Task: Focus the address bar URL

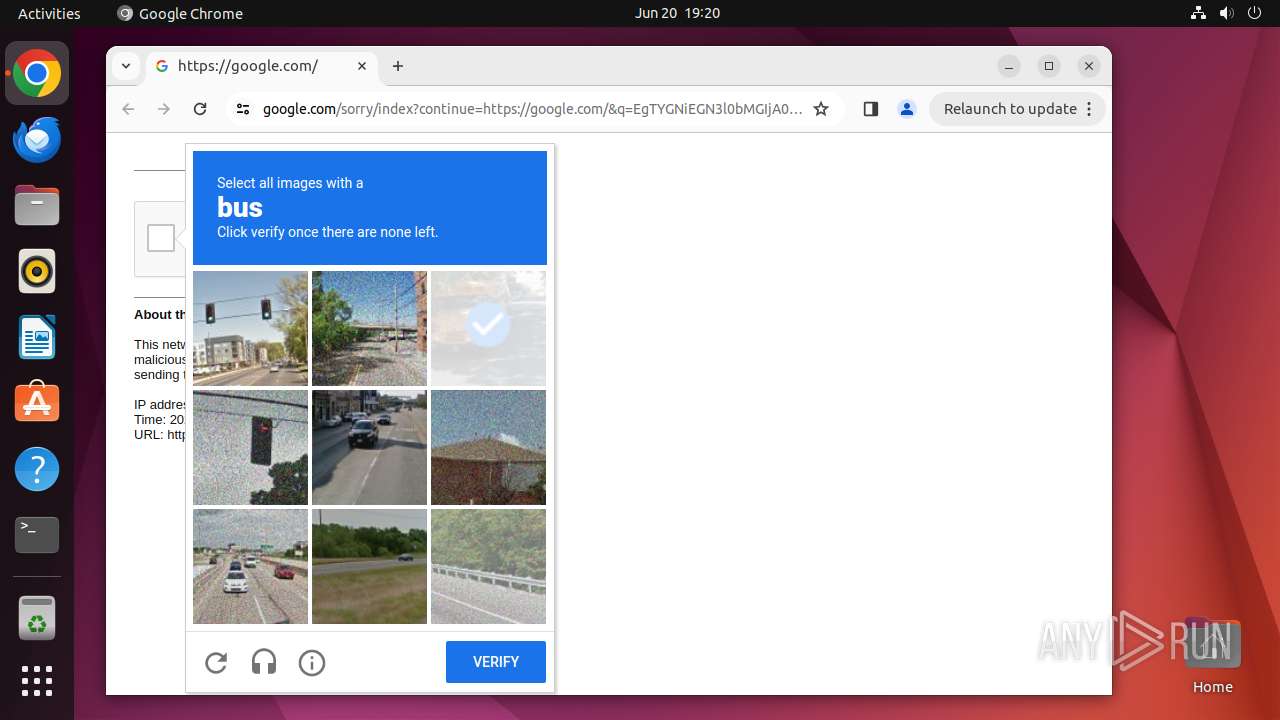Action: click(532, 109)
